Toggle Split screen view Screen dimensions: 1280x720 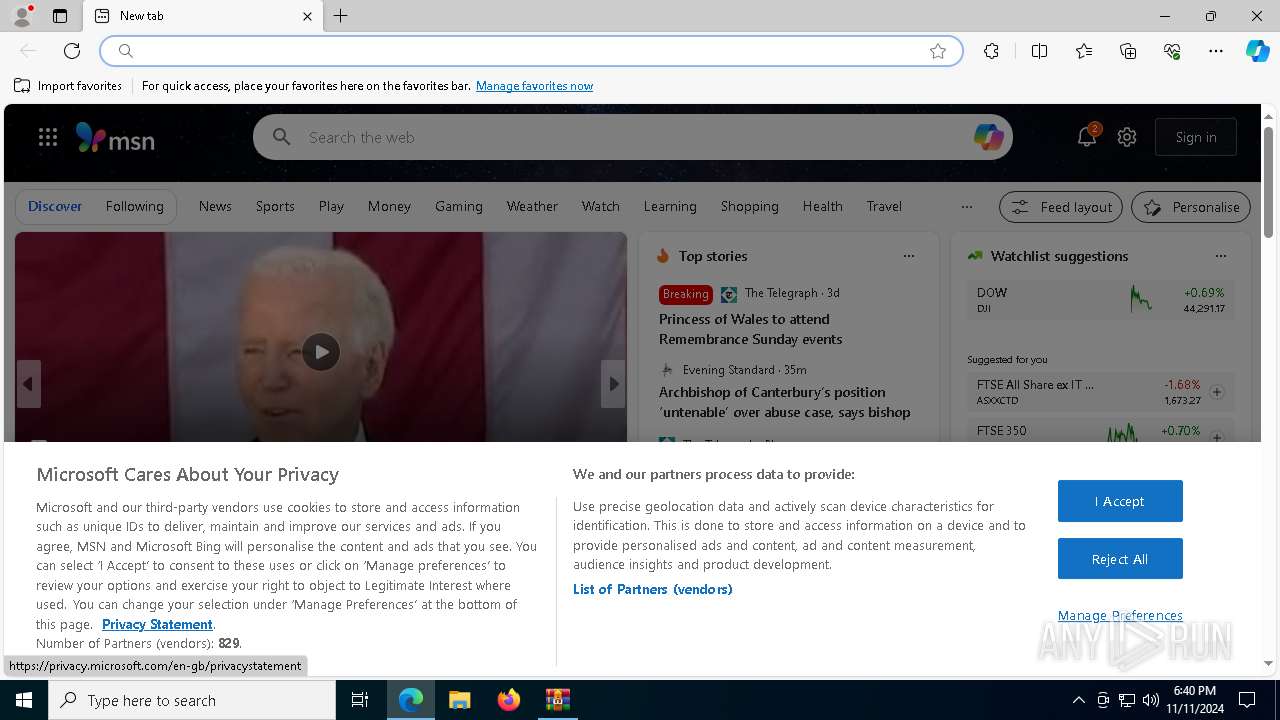point(1039,51)
